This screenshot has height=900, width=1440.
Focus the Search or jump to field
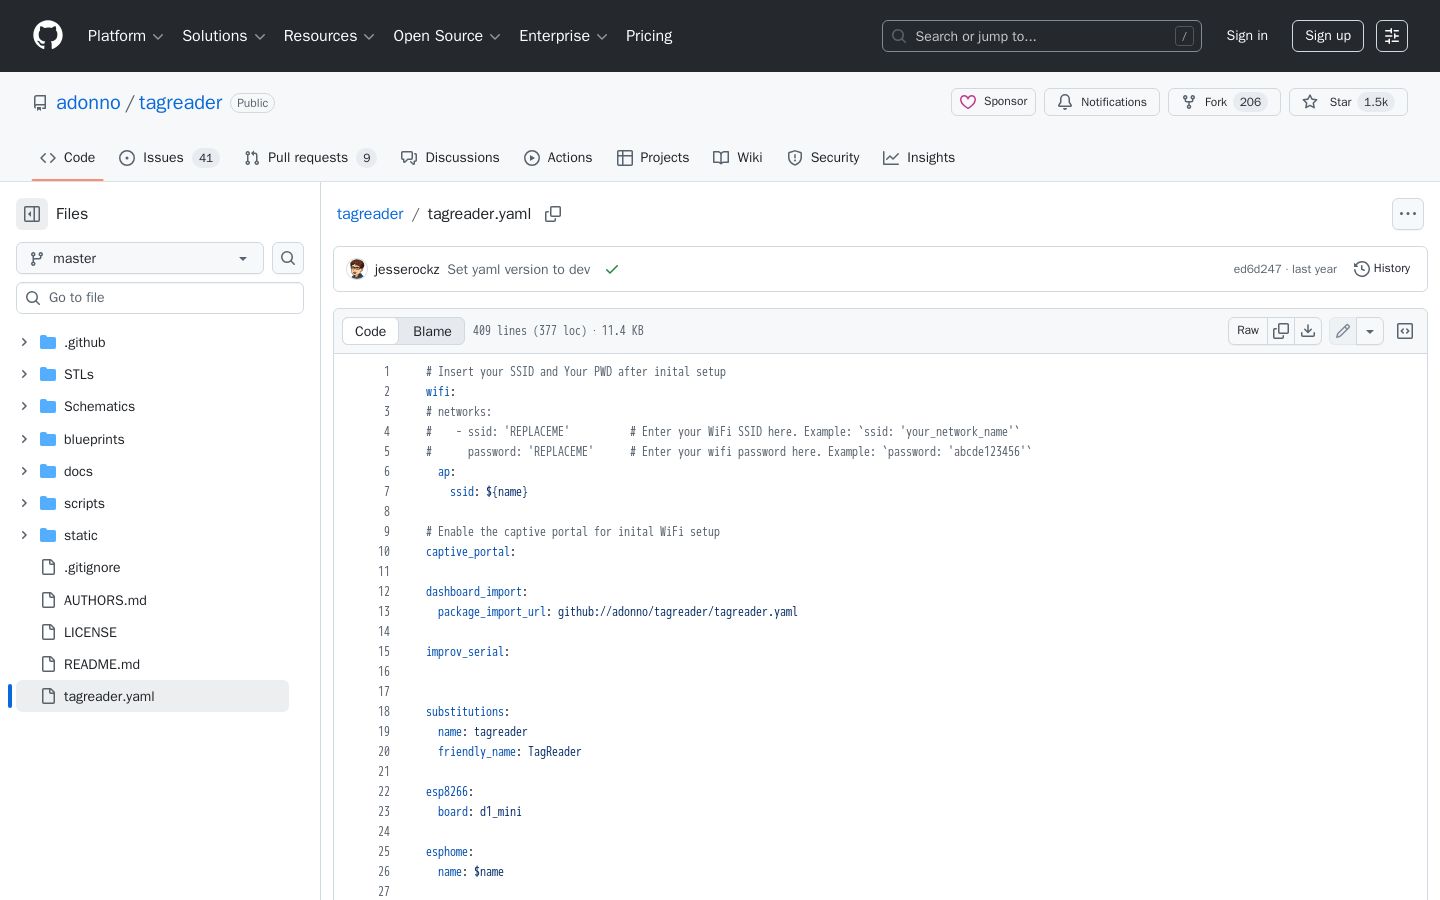(x=1042, y=36)
